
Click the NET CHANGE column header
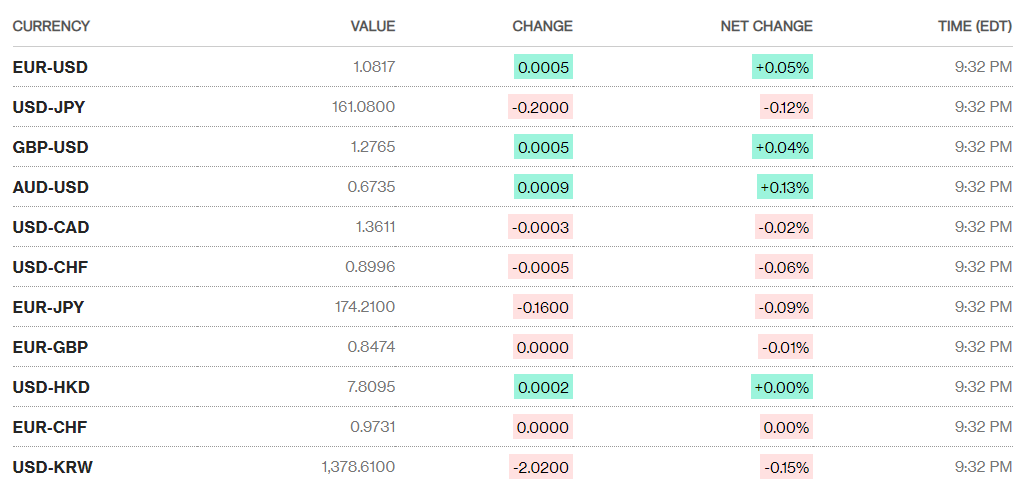(x=766, y=26)
